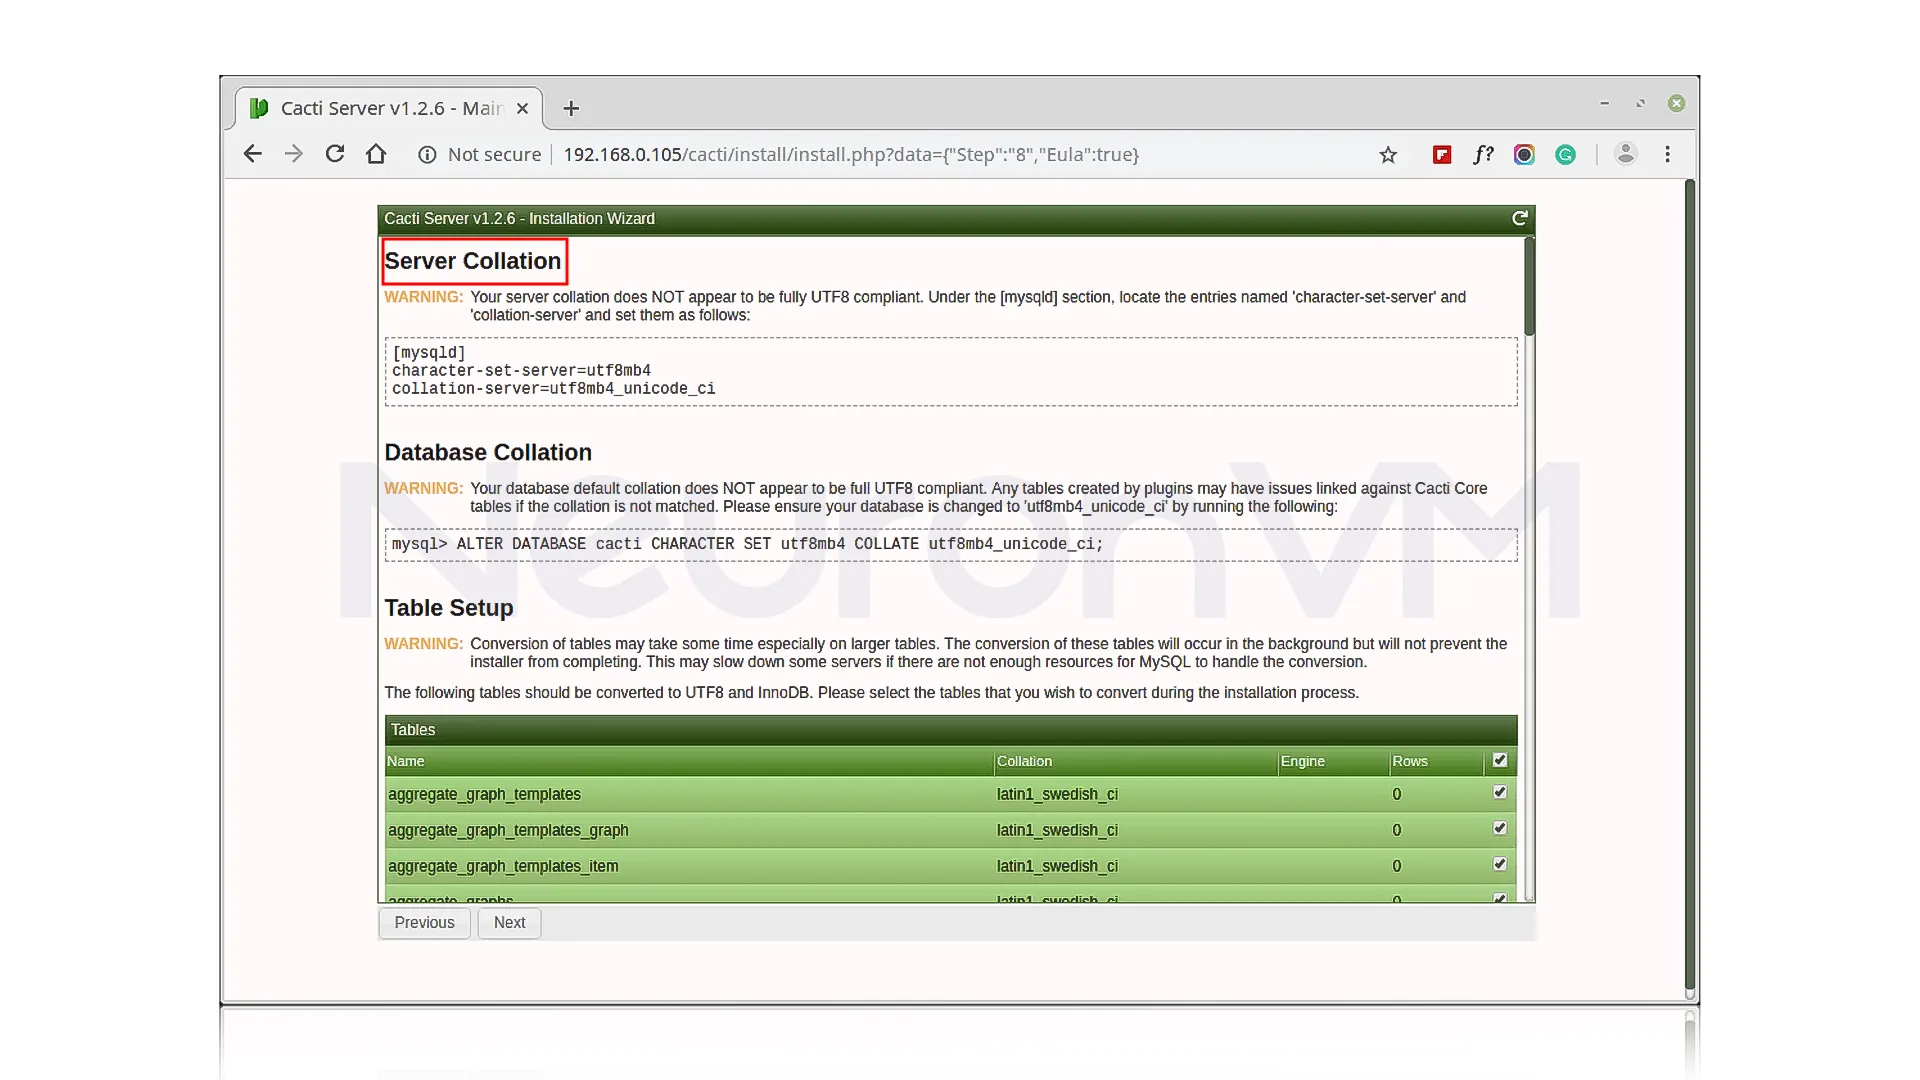
Task: Open the Flipboard extension icon
Action: 1442,155
